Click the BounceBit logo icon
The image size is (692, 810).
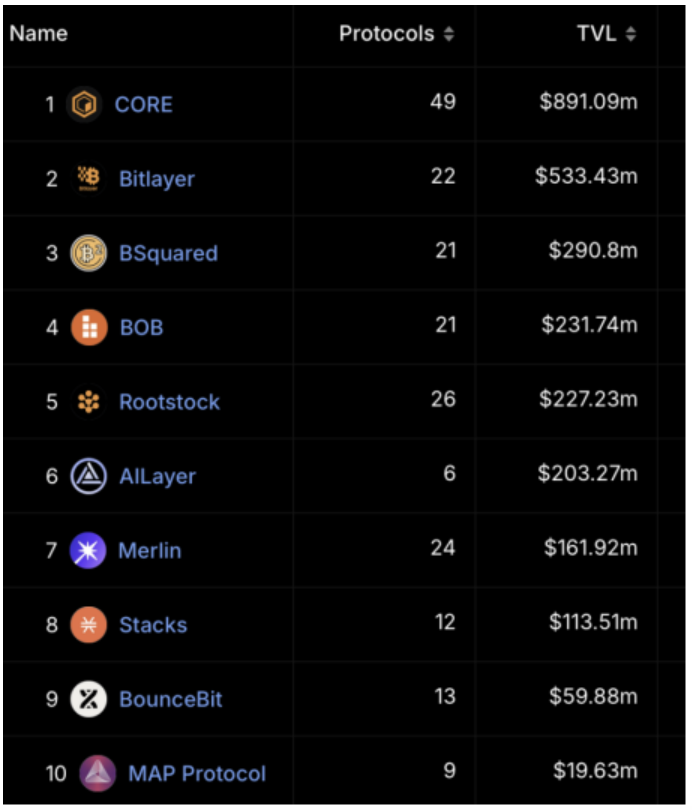88,699
